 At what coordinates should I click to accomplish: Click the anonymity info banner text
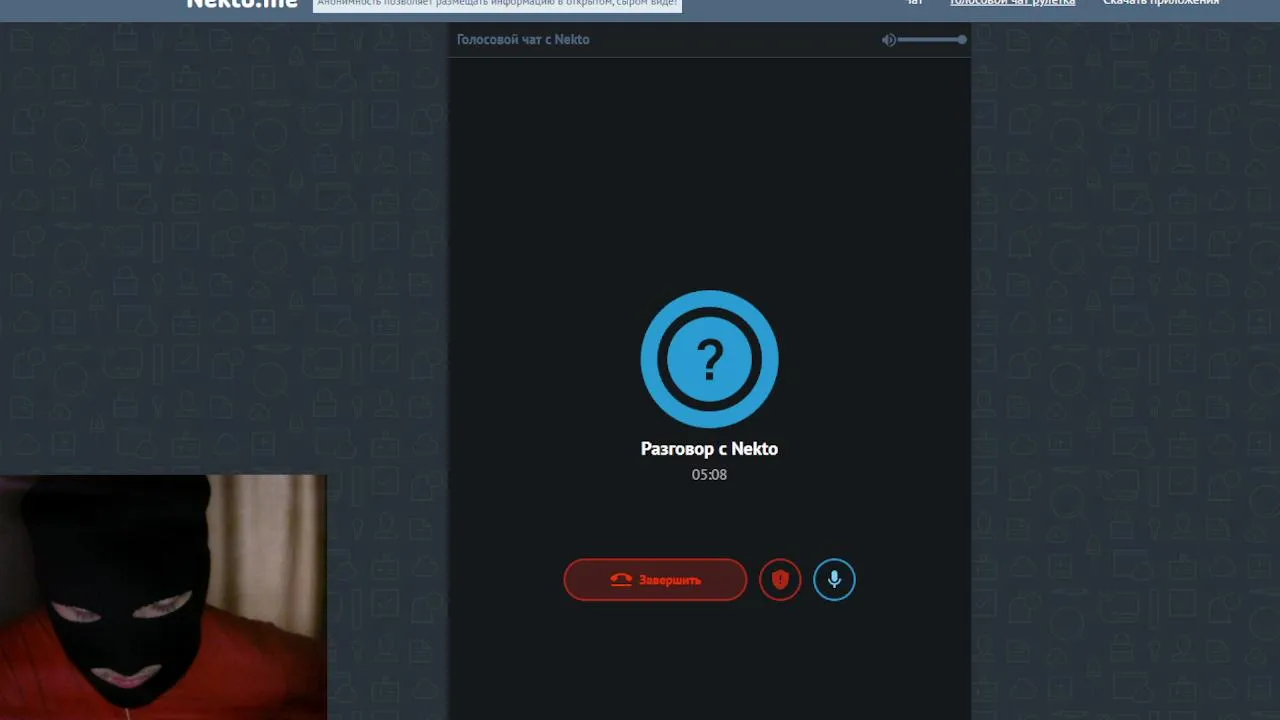[497, 4]
